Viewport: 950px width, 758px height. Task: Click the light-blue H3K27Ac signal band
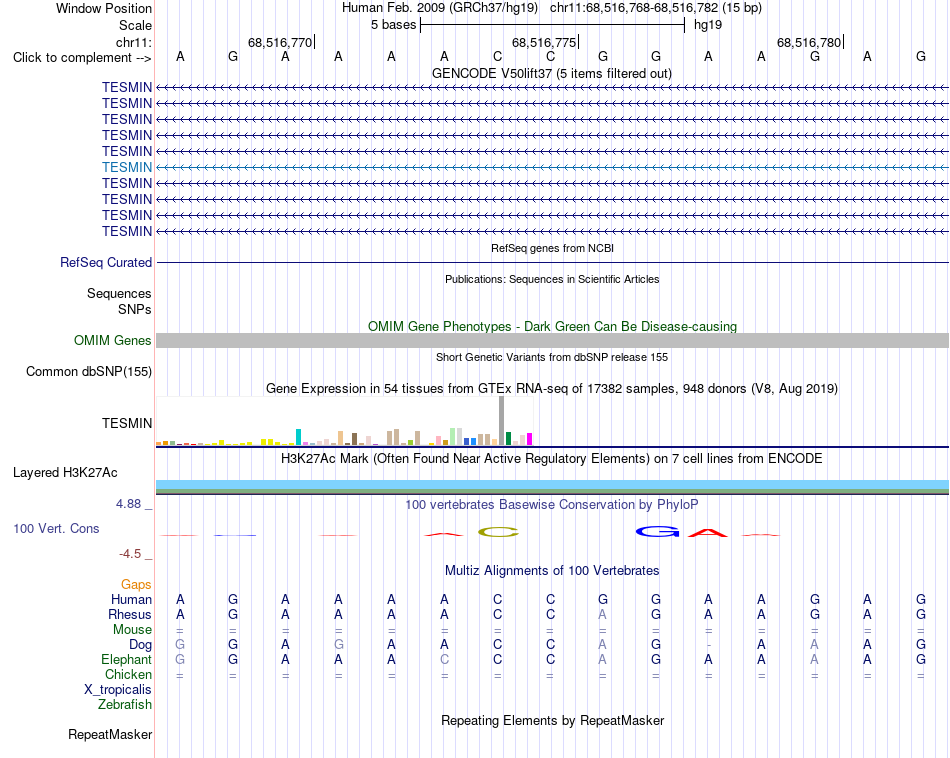click(x=552, y=484)
